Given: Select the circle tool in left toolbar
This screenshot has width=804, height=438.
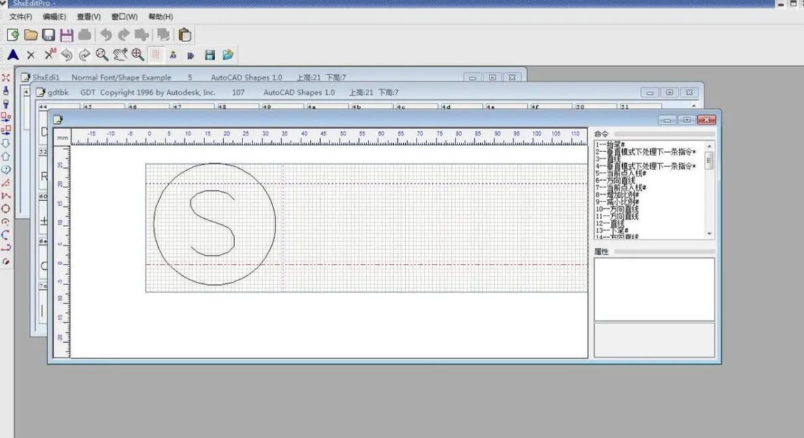Looking at the screenshot, I should coord(7,208).
